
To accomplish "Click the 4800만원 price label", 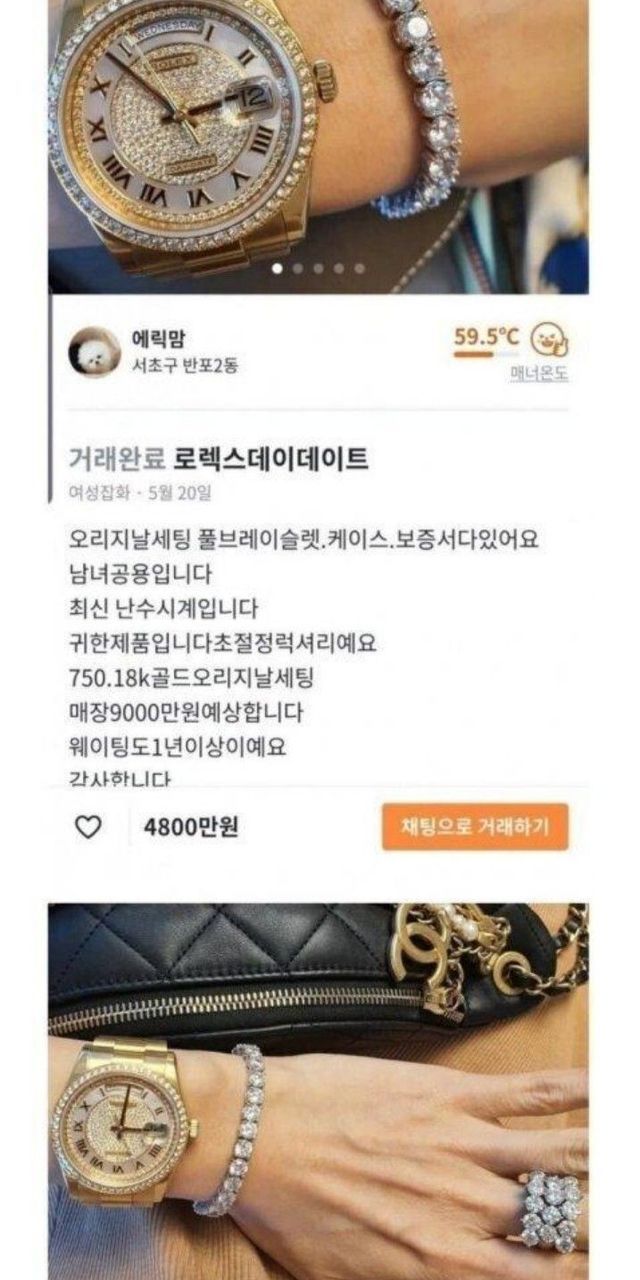I will [x=191, y=828].
